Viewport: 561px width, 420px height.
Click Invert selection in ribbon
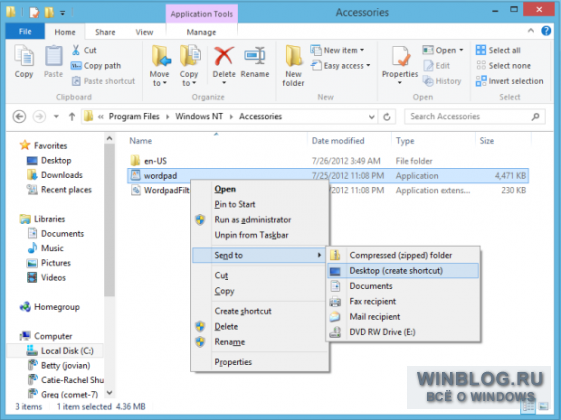pos(509,81)
